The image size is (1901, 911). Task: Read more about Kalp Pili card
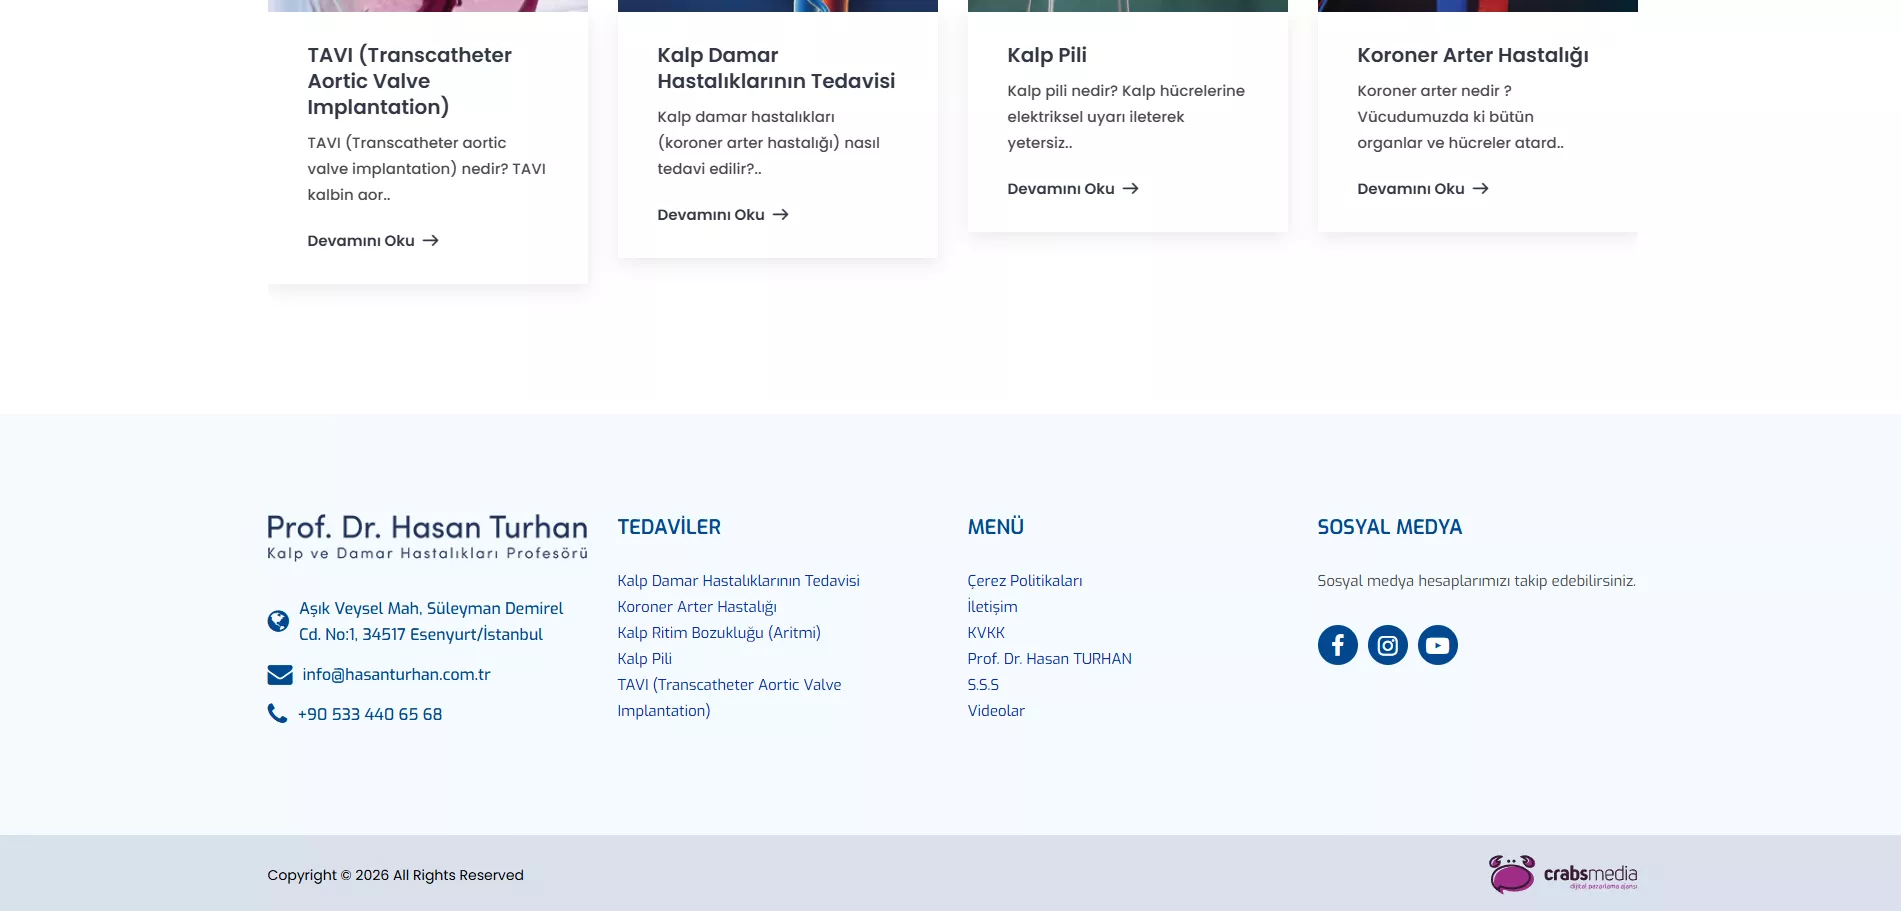click(1072, 189)
